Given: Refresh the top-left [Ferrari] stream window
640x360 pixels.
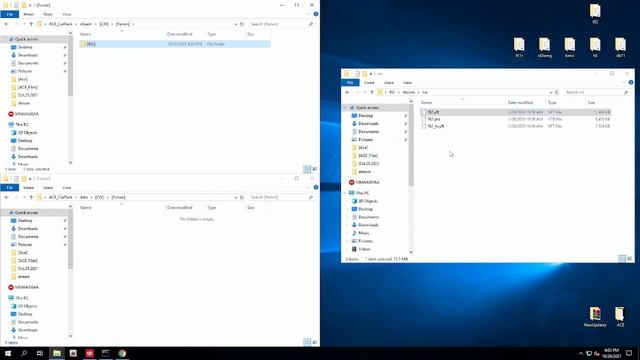Looking at the screenshot, I should tap(242, 24).
